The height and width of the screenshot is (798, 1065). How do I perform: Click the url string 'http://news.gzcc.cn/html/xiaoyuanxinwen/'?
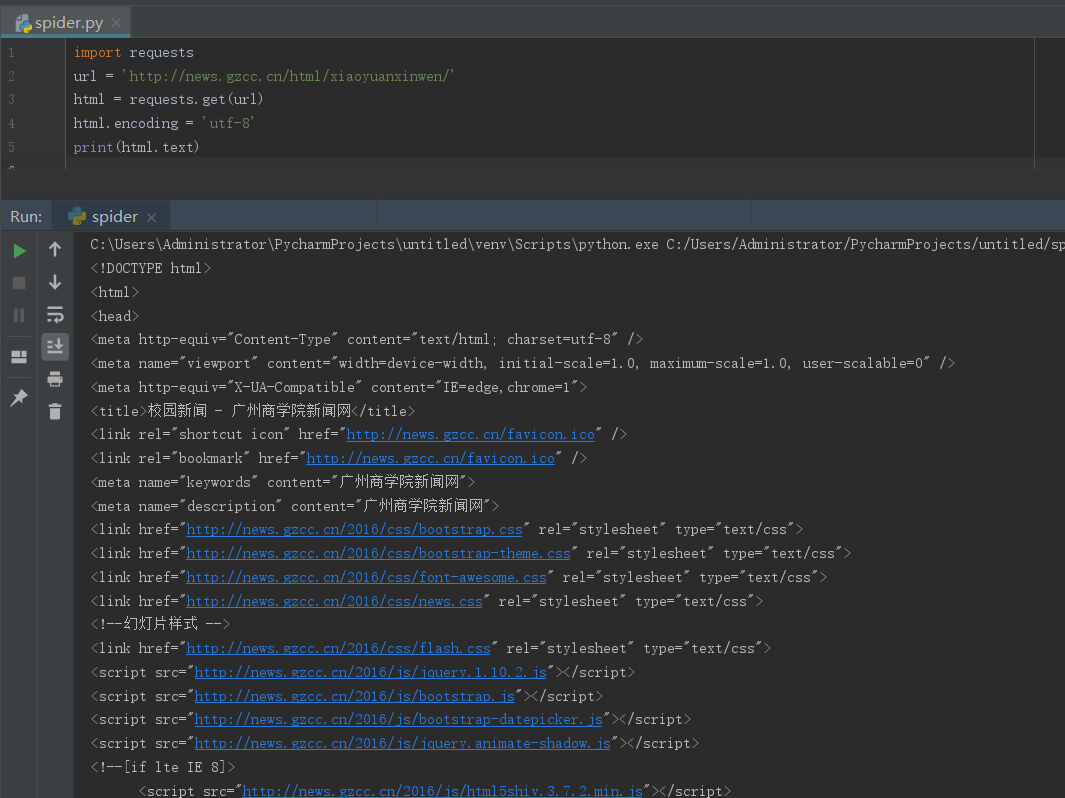coord(288,76)
